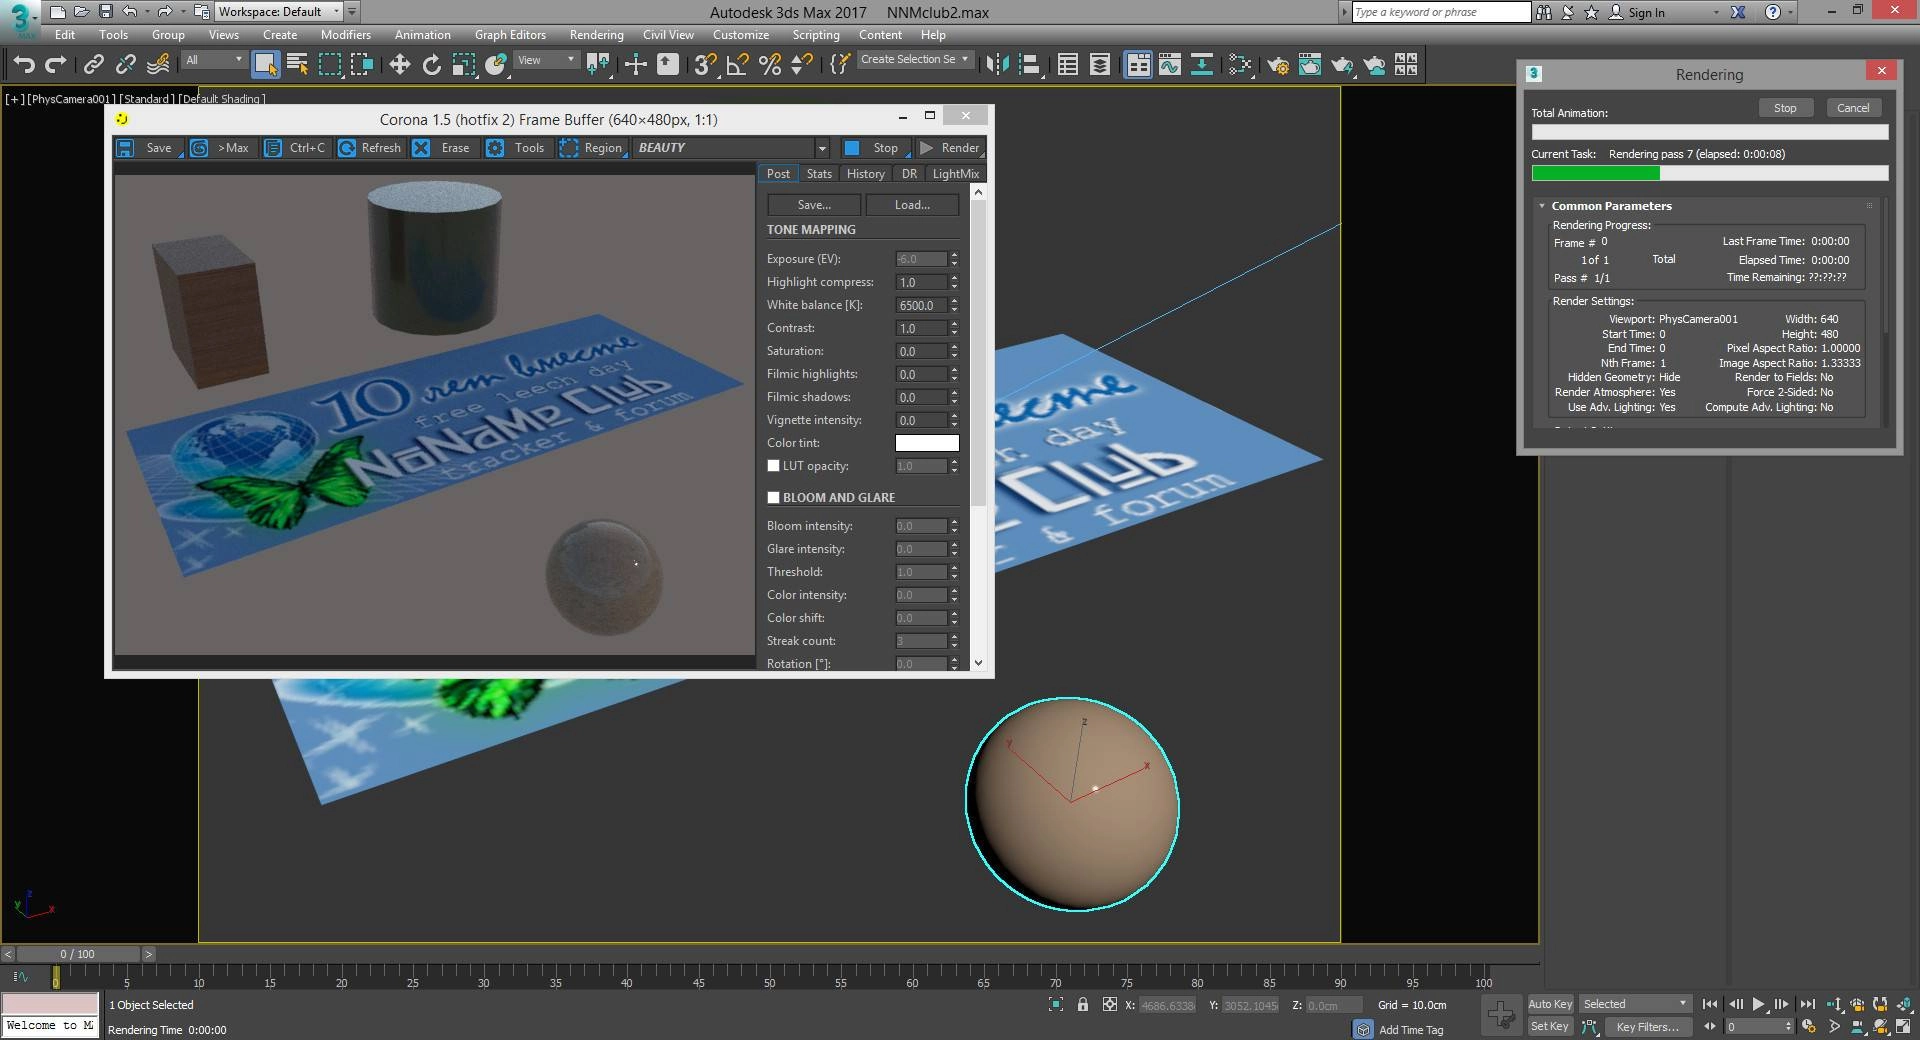Click Region button in frame buffer

coord(592,148)
